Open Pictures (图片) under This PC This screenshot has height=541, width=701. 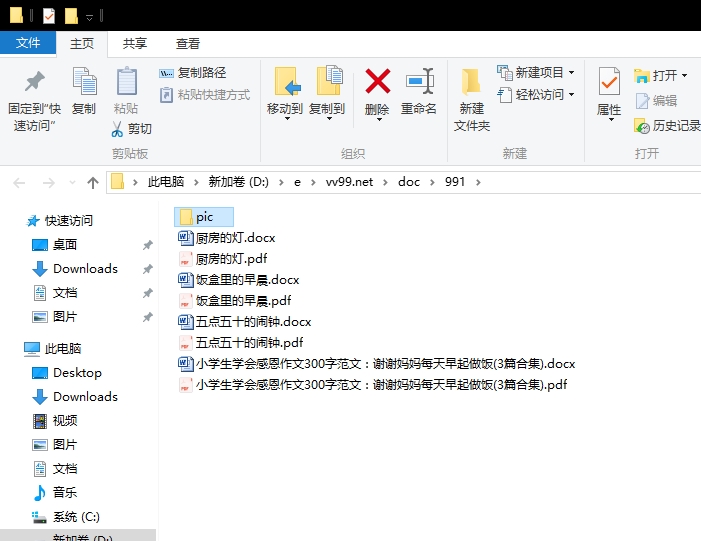[x=55, y=445]
